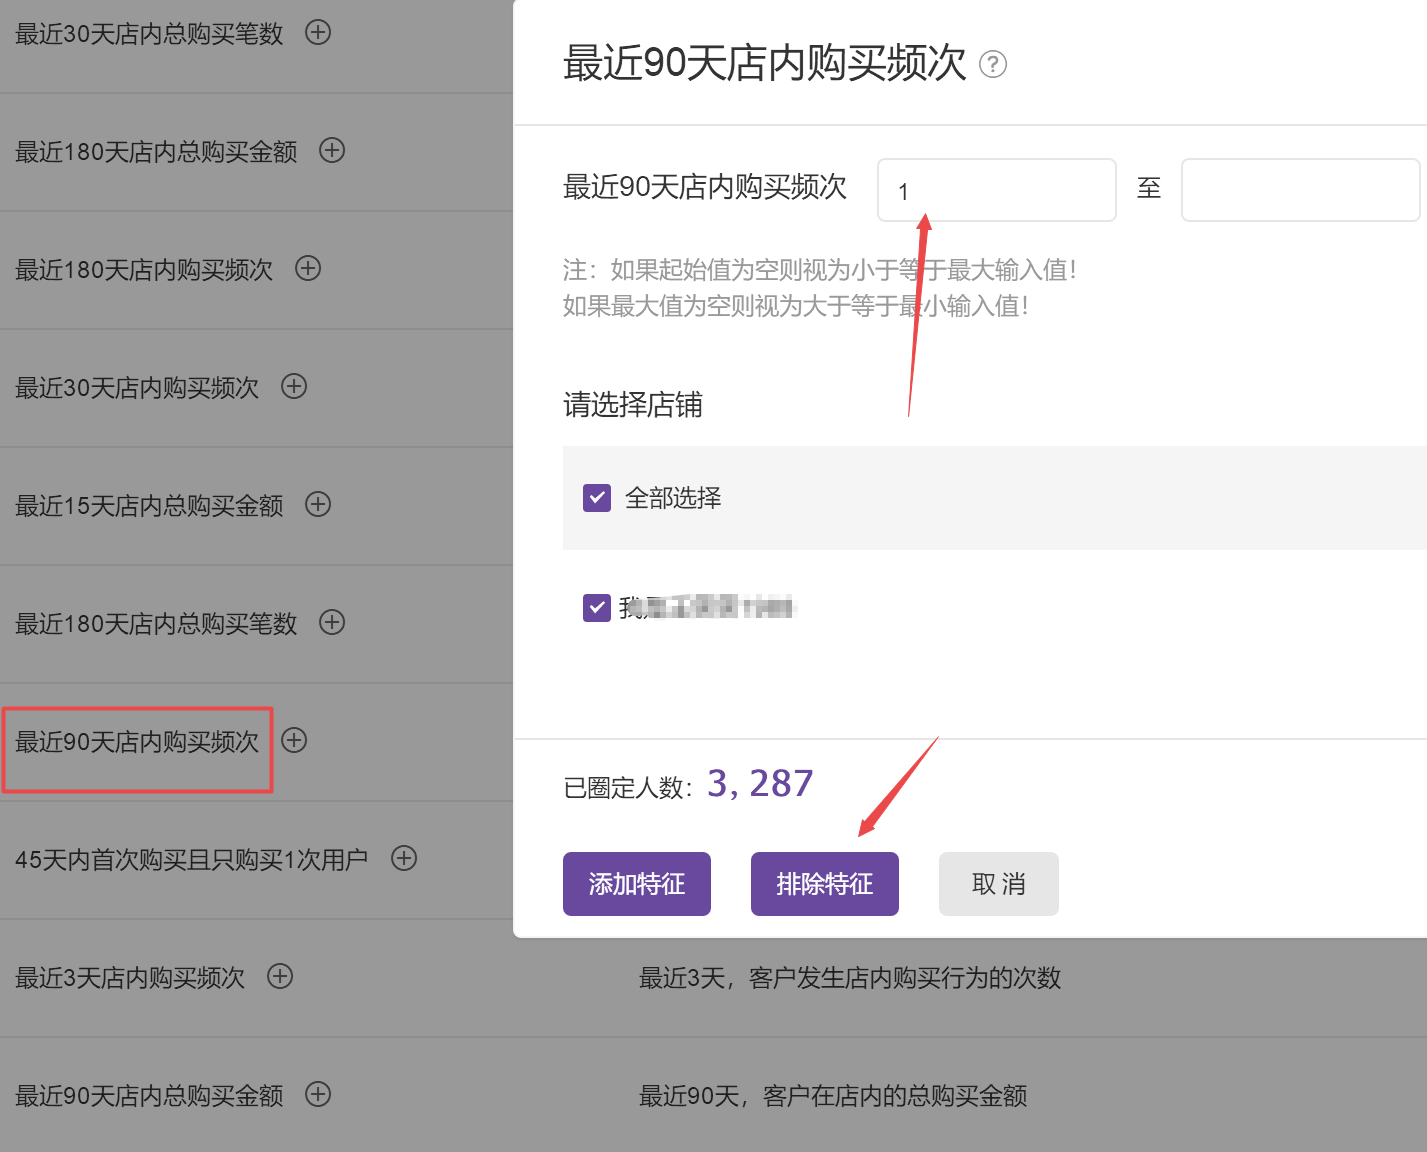Open help question-mark icon next to dialog title
1427x1152 pixels.
[993, 65]
